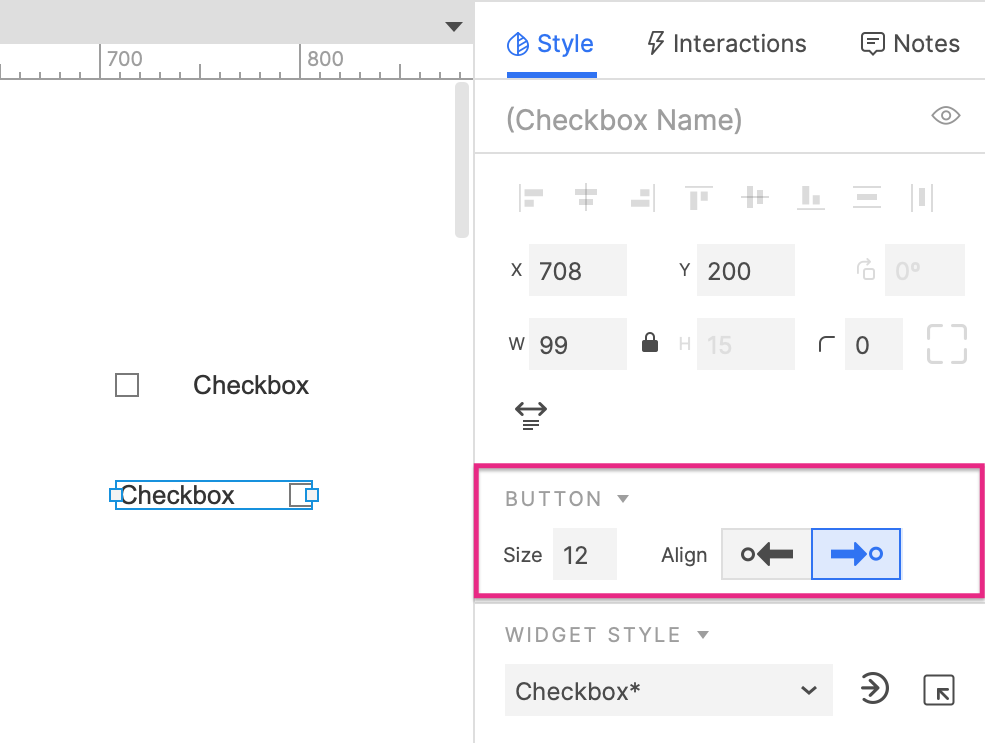Click fit width to text icon

click(531, 416)
